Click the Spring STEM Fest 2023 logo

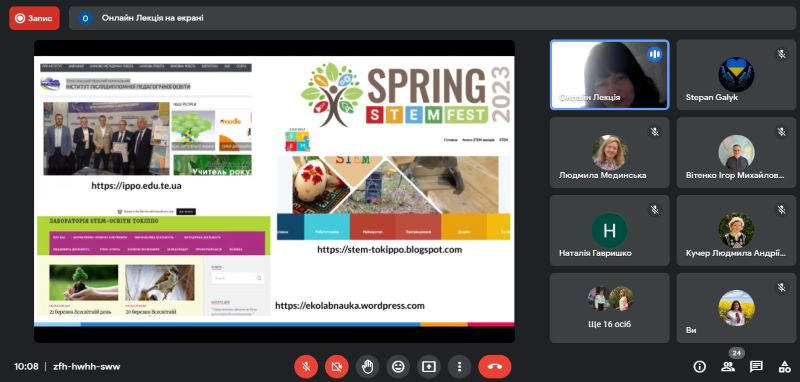pyautogui.click(x=406, y=94)
